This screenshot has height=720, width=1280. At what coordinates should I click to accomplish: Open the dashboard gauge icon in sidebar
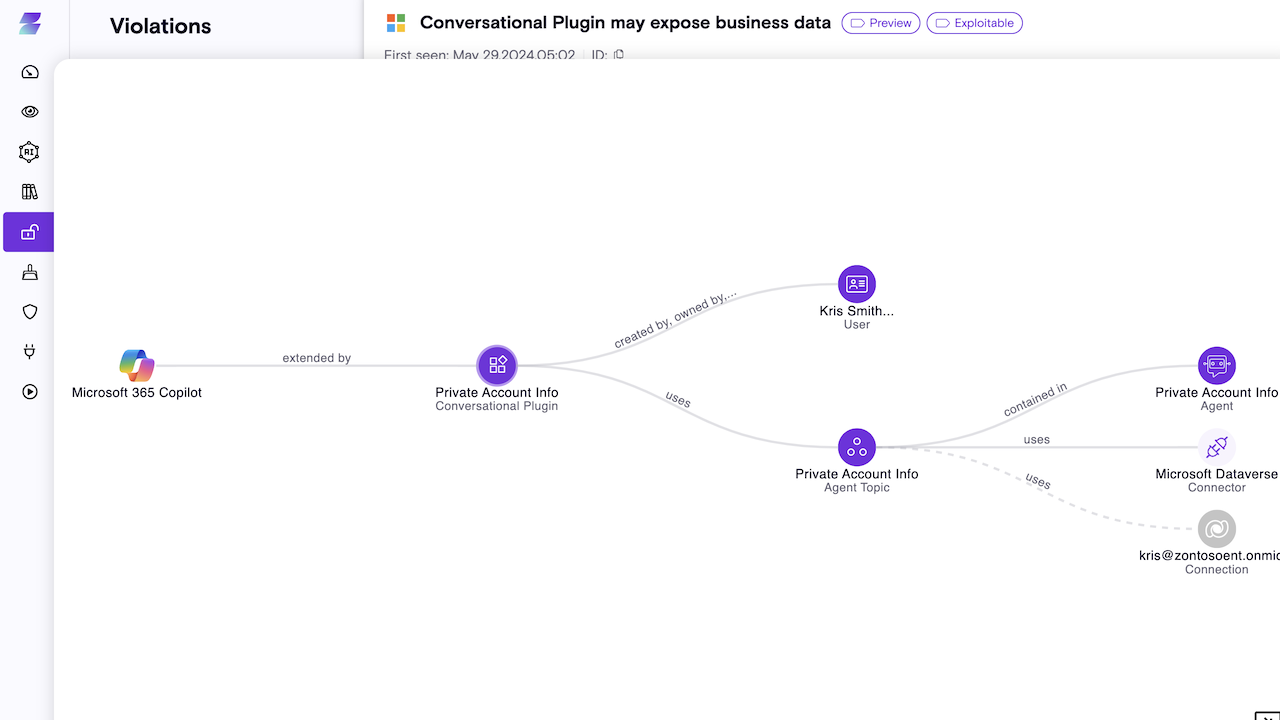[x=30, y=72]
